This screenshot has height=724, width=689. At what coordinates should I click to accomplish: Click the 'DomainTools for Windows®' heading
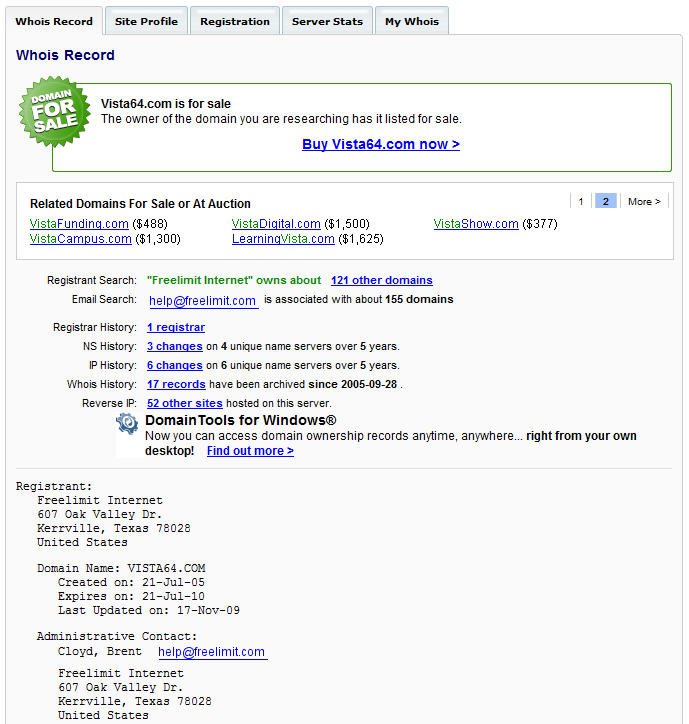point(241,420)
